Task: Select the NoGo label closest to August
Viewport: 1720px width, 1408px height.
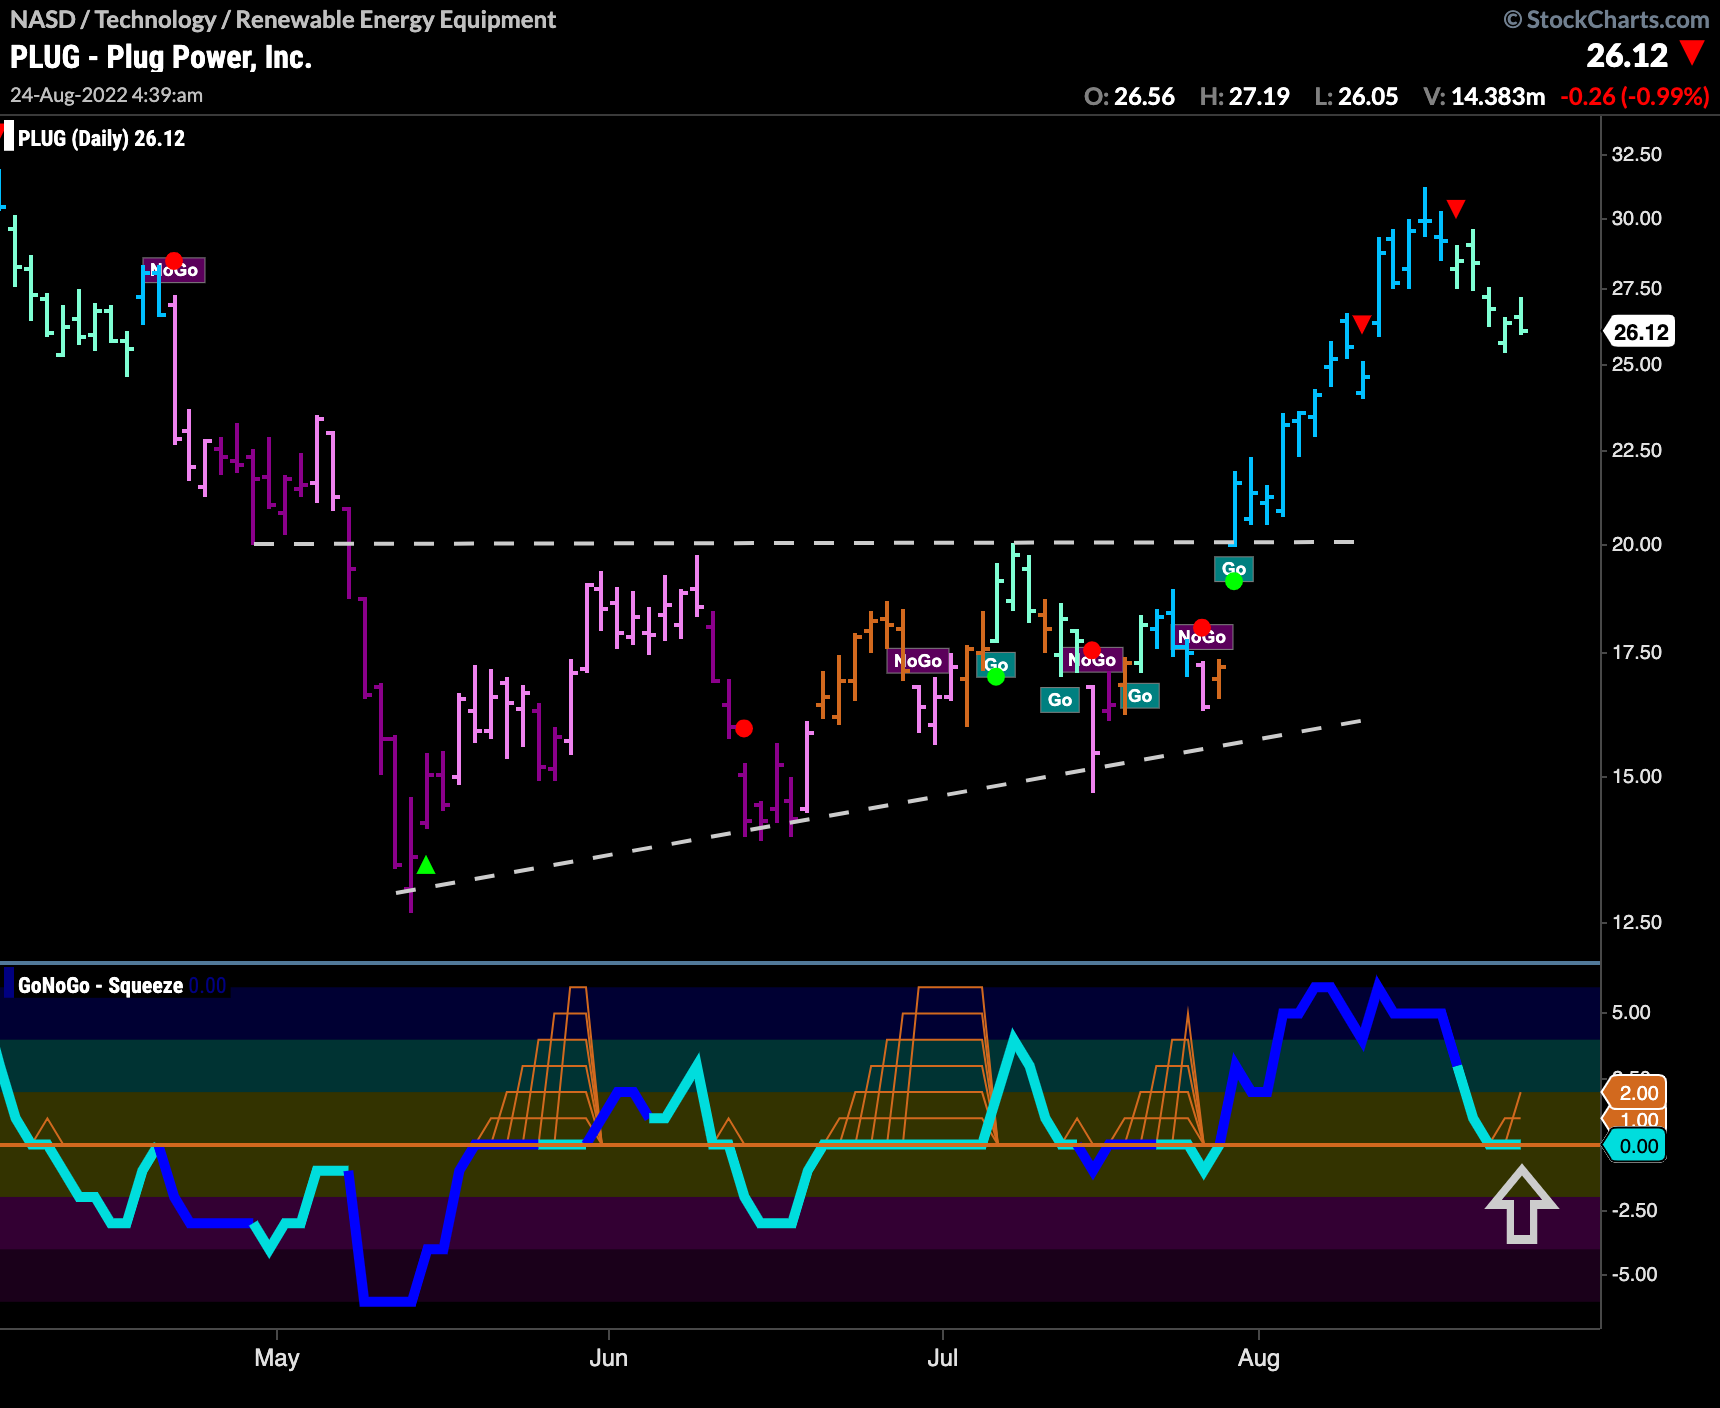Action: (x=1202, y=637)
